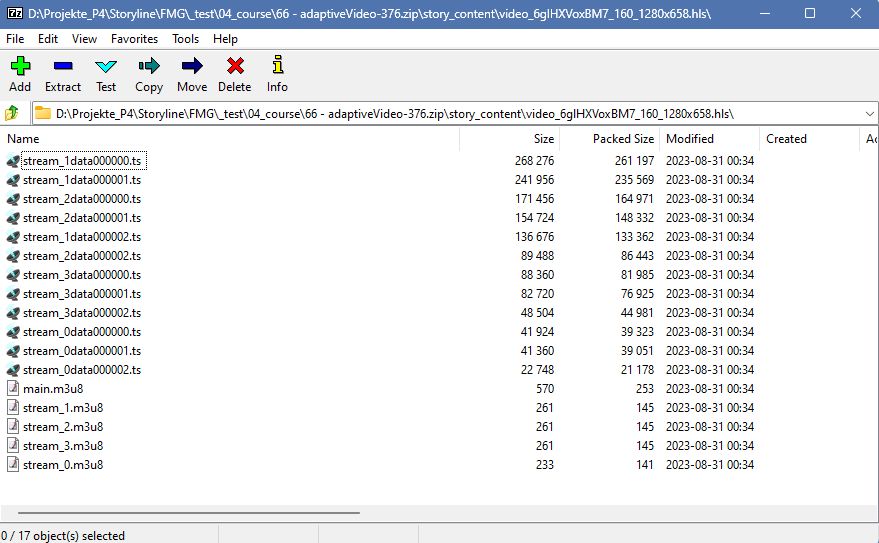Click packed size value 235 569
Viewport: 879px width, 543px height.
[634, 180]
